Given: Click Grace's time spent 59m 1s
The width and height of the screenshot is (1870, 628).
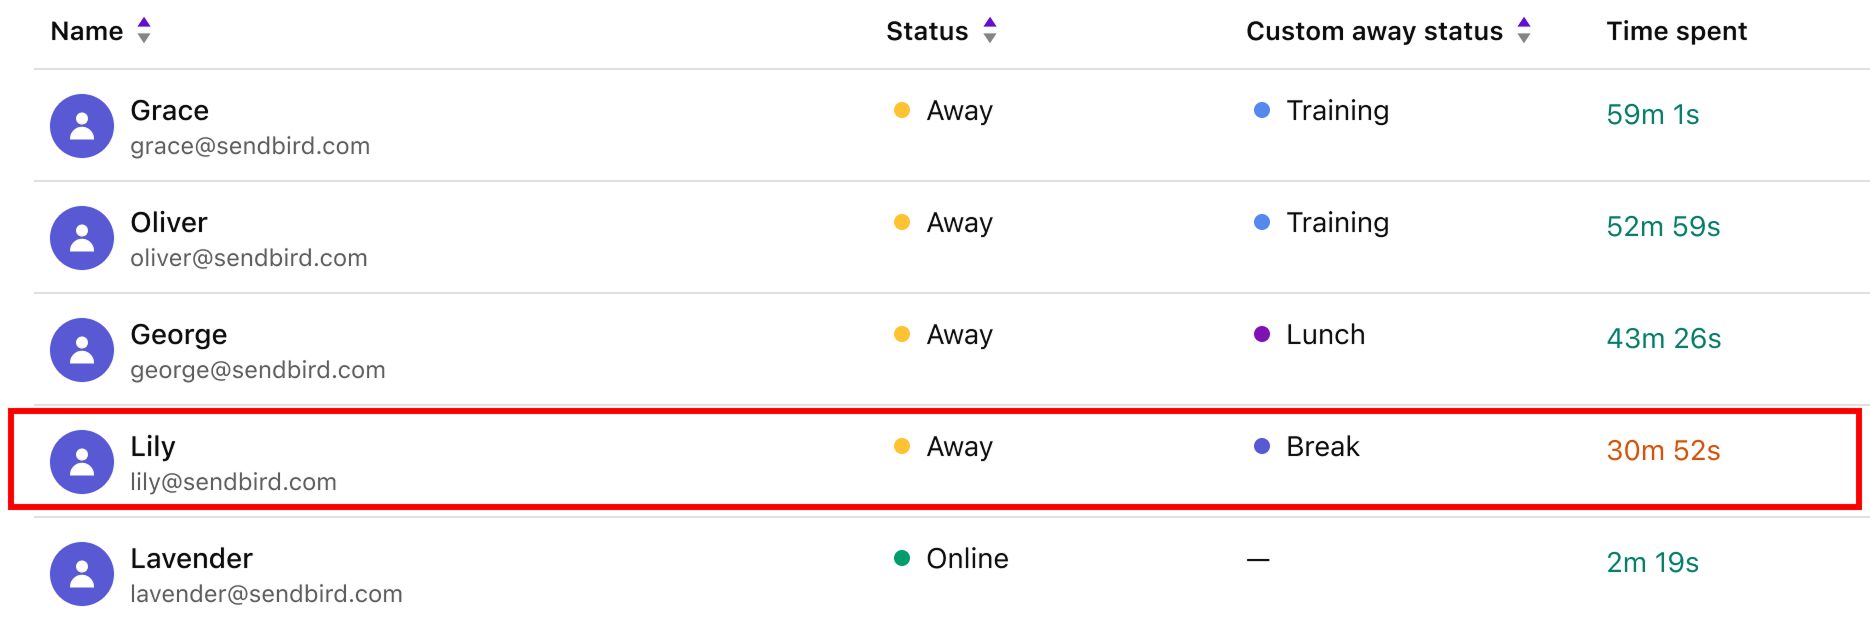Looking at the screenshot, I should coord(1653,114).
